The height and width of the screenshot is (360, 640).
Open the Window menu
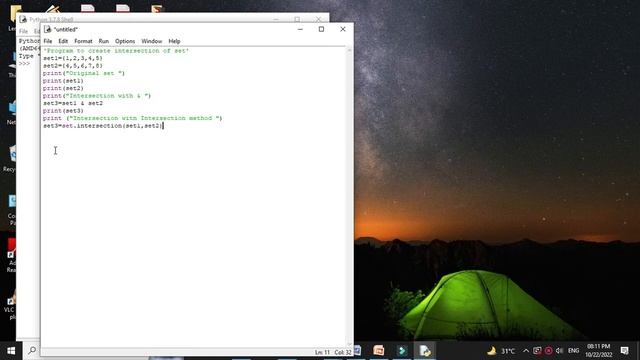[151, 41]
